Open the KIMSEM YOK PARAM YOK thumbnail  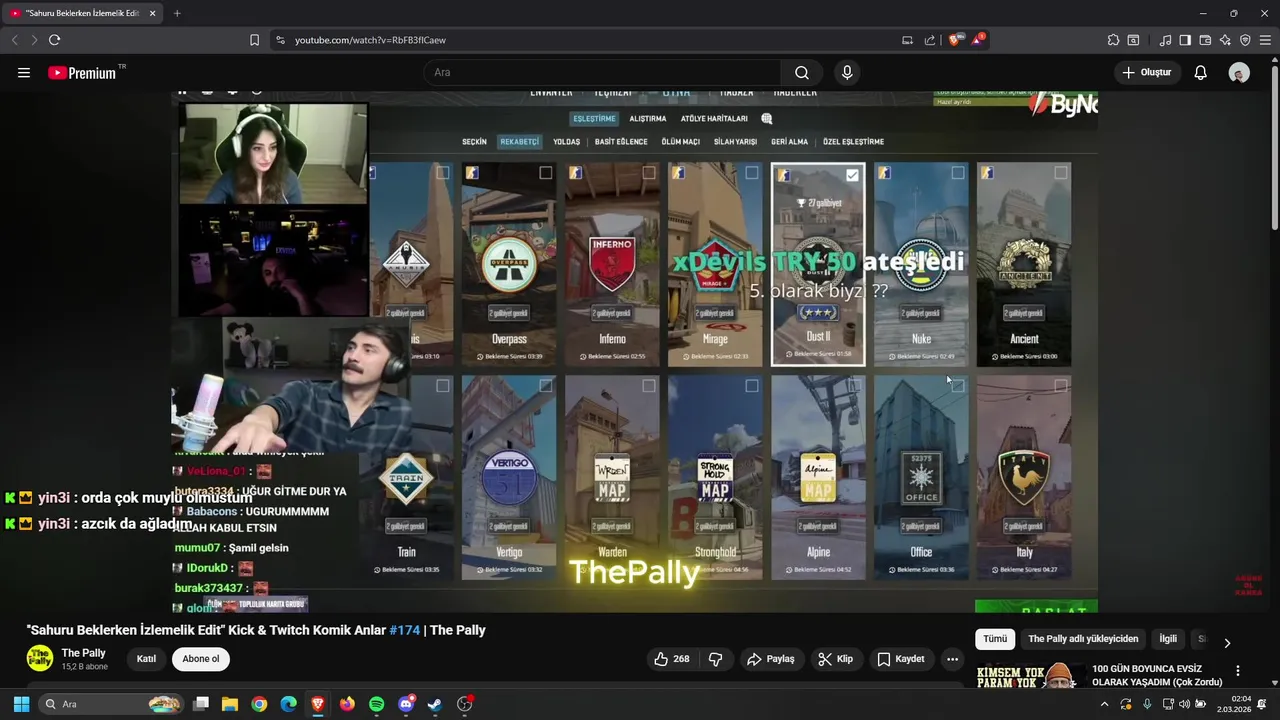(1030, 675)
